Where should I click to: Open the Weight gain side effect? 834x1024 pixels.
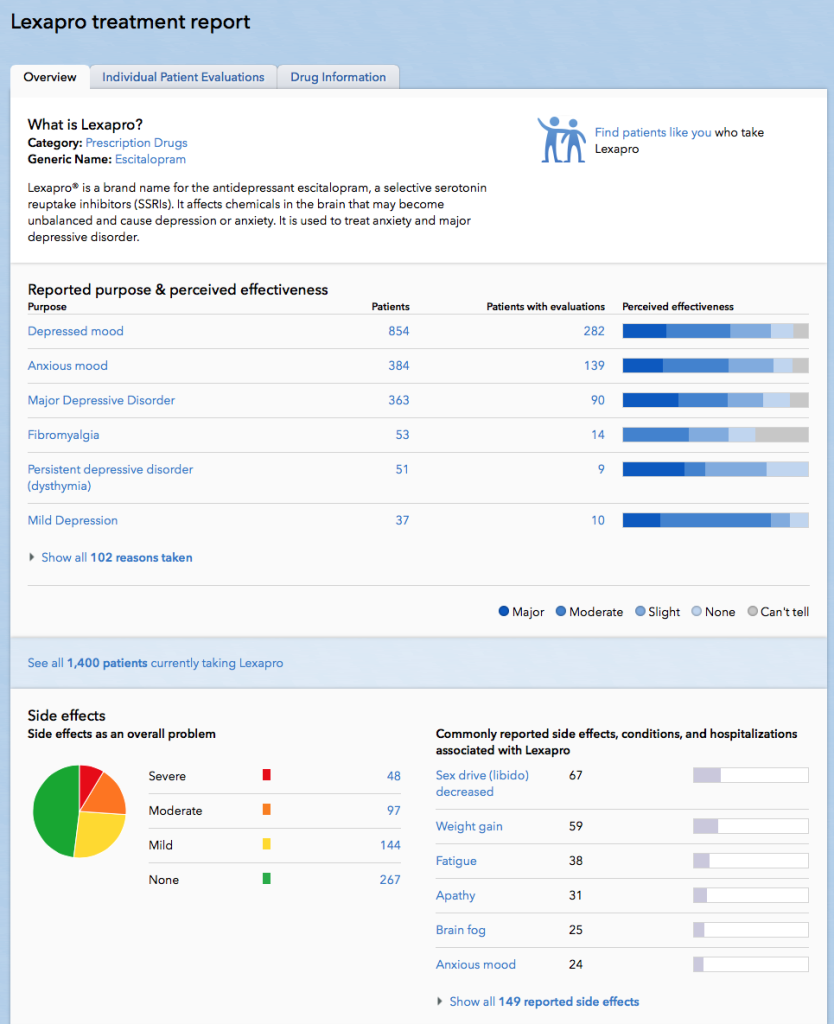click(x=469, y=826)
